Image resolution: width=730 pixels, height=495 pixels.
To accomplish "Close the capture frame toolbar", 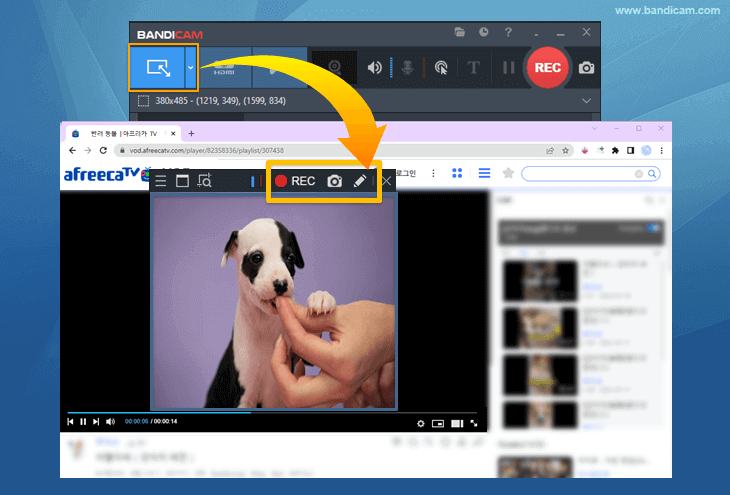I will [x=386, y=181].
